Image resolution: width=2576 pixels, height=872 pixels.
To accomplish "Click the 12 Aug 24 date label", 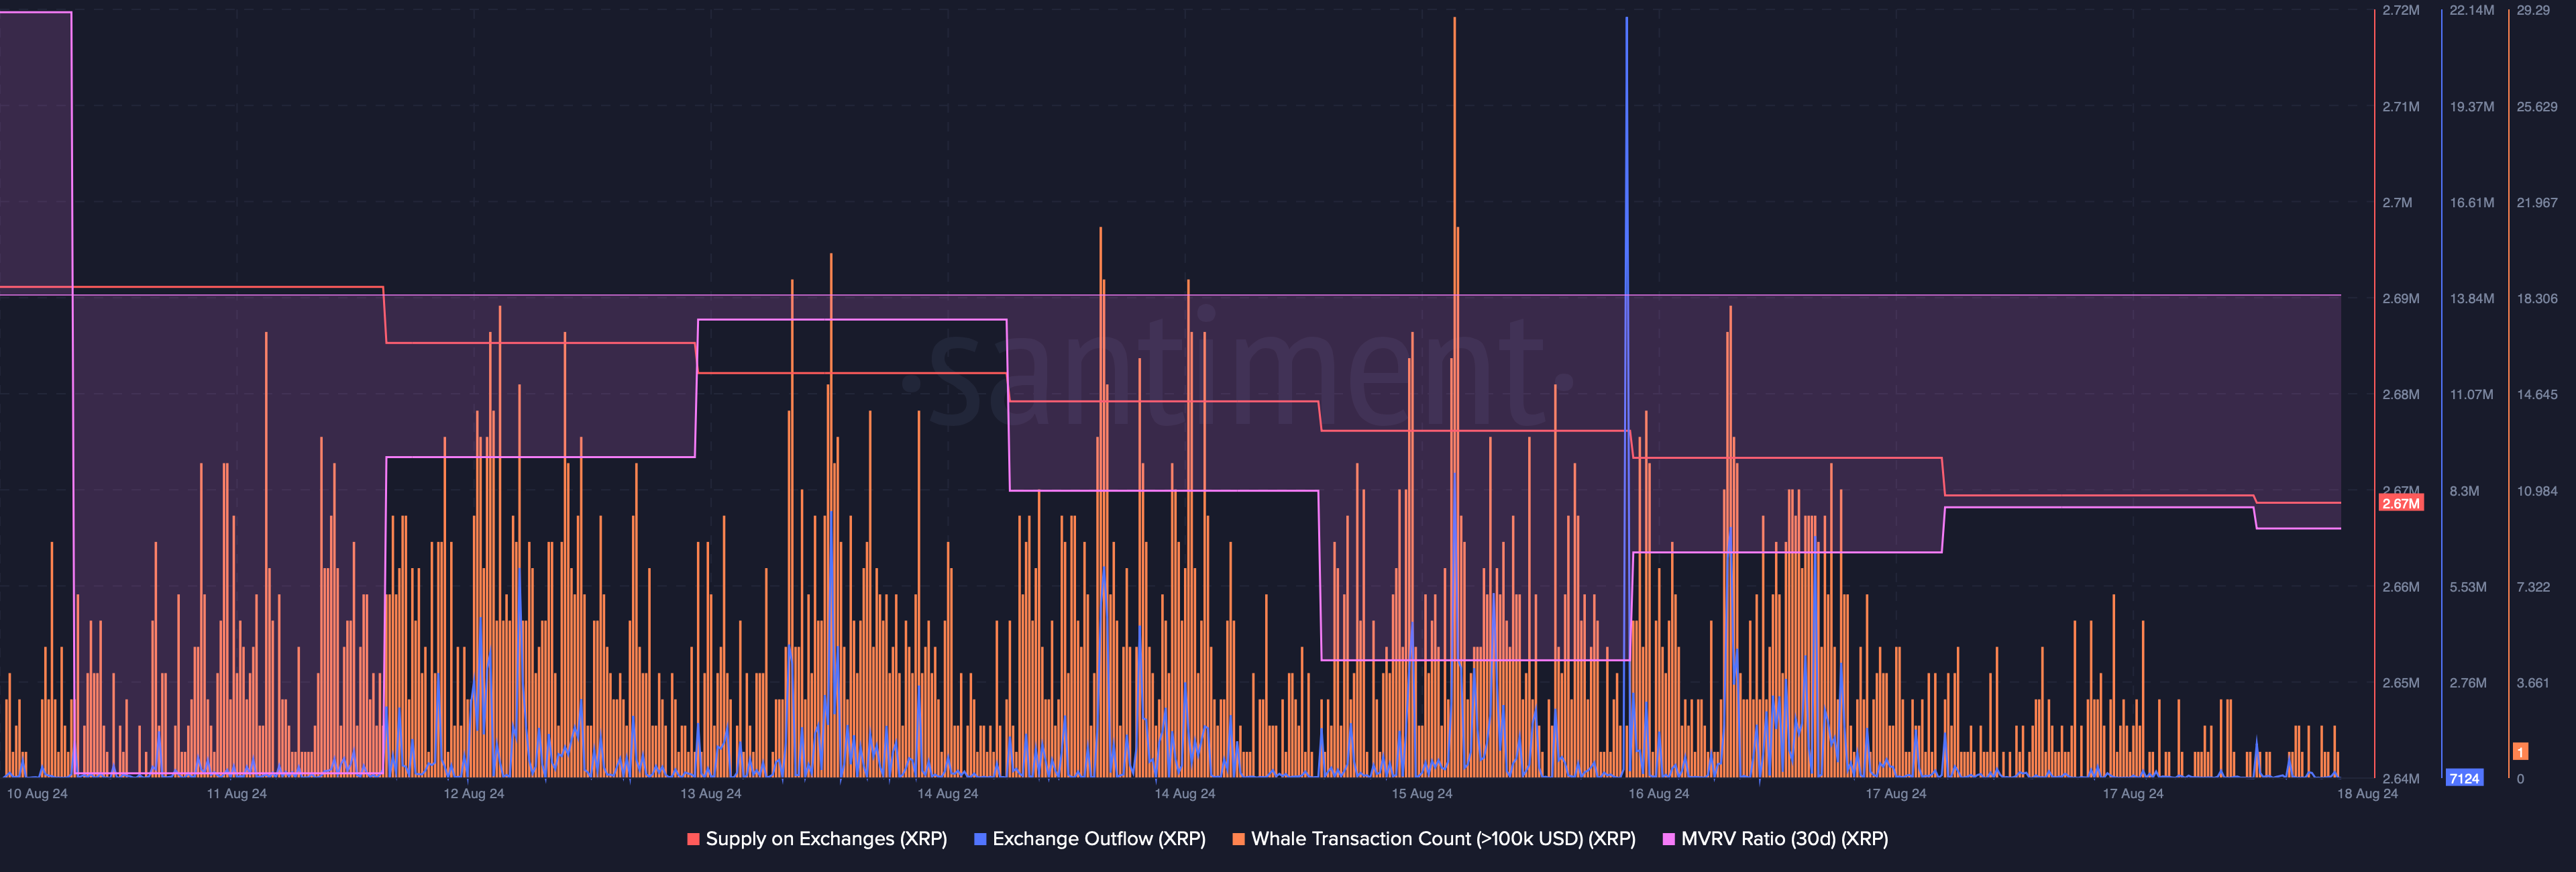I will click(x=474, y=794).
